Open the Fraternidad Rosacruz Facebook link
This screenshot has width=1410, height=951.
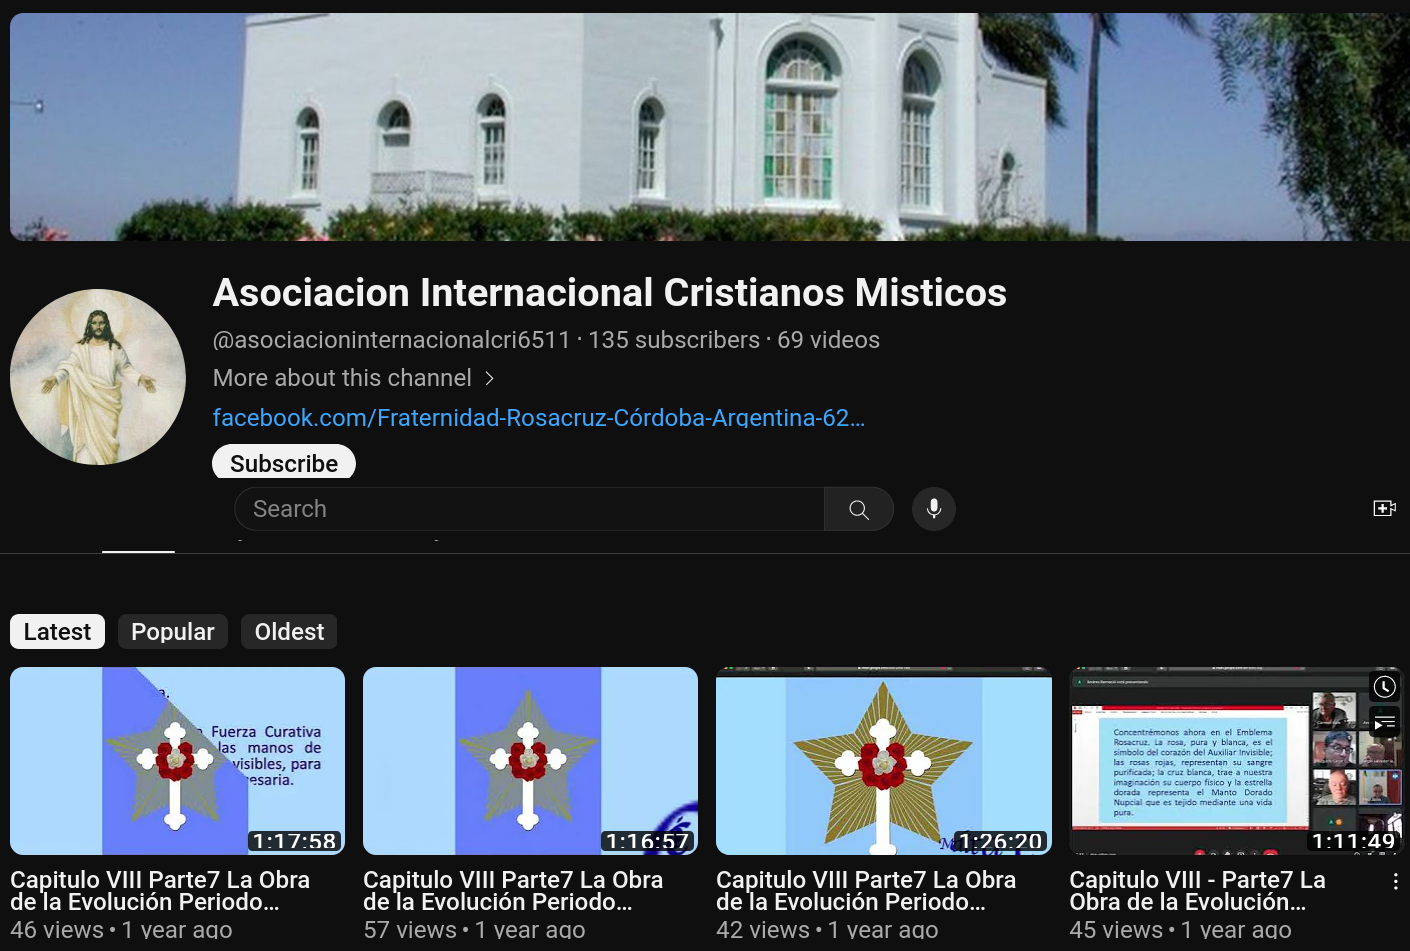point(538,418)
